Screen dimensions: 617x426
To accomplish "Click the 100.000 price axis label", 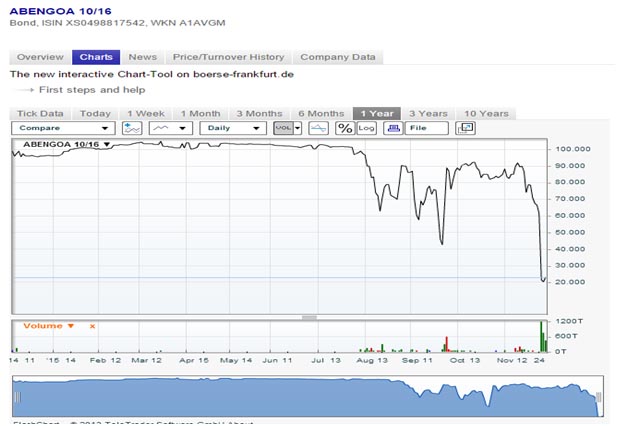I will 573,149.
